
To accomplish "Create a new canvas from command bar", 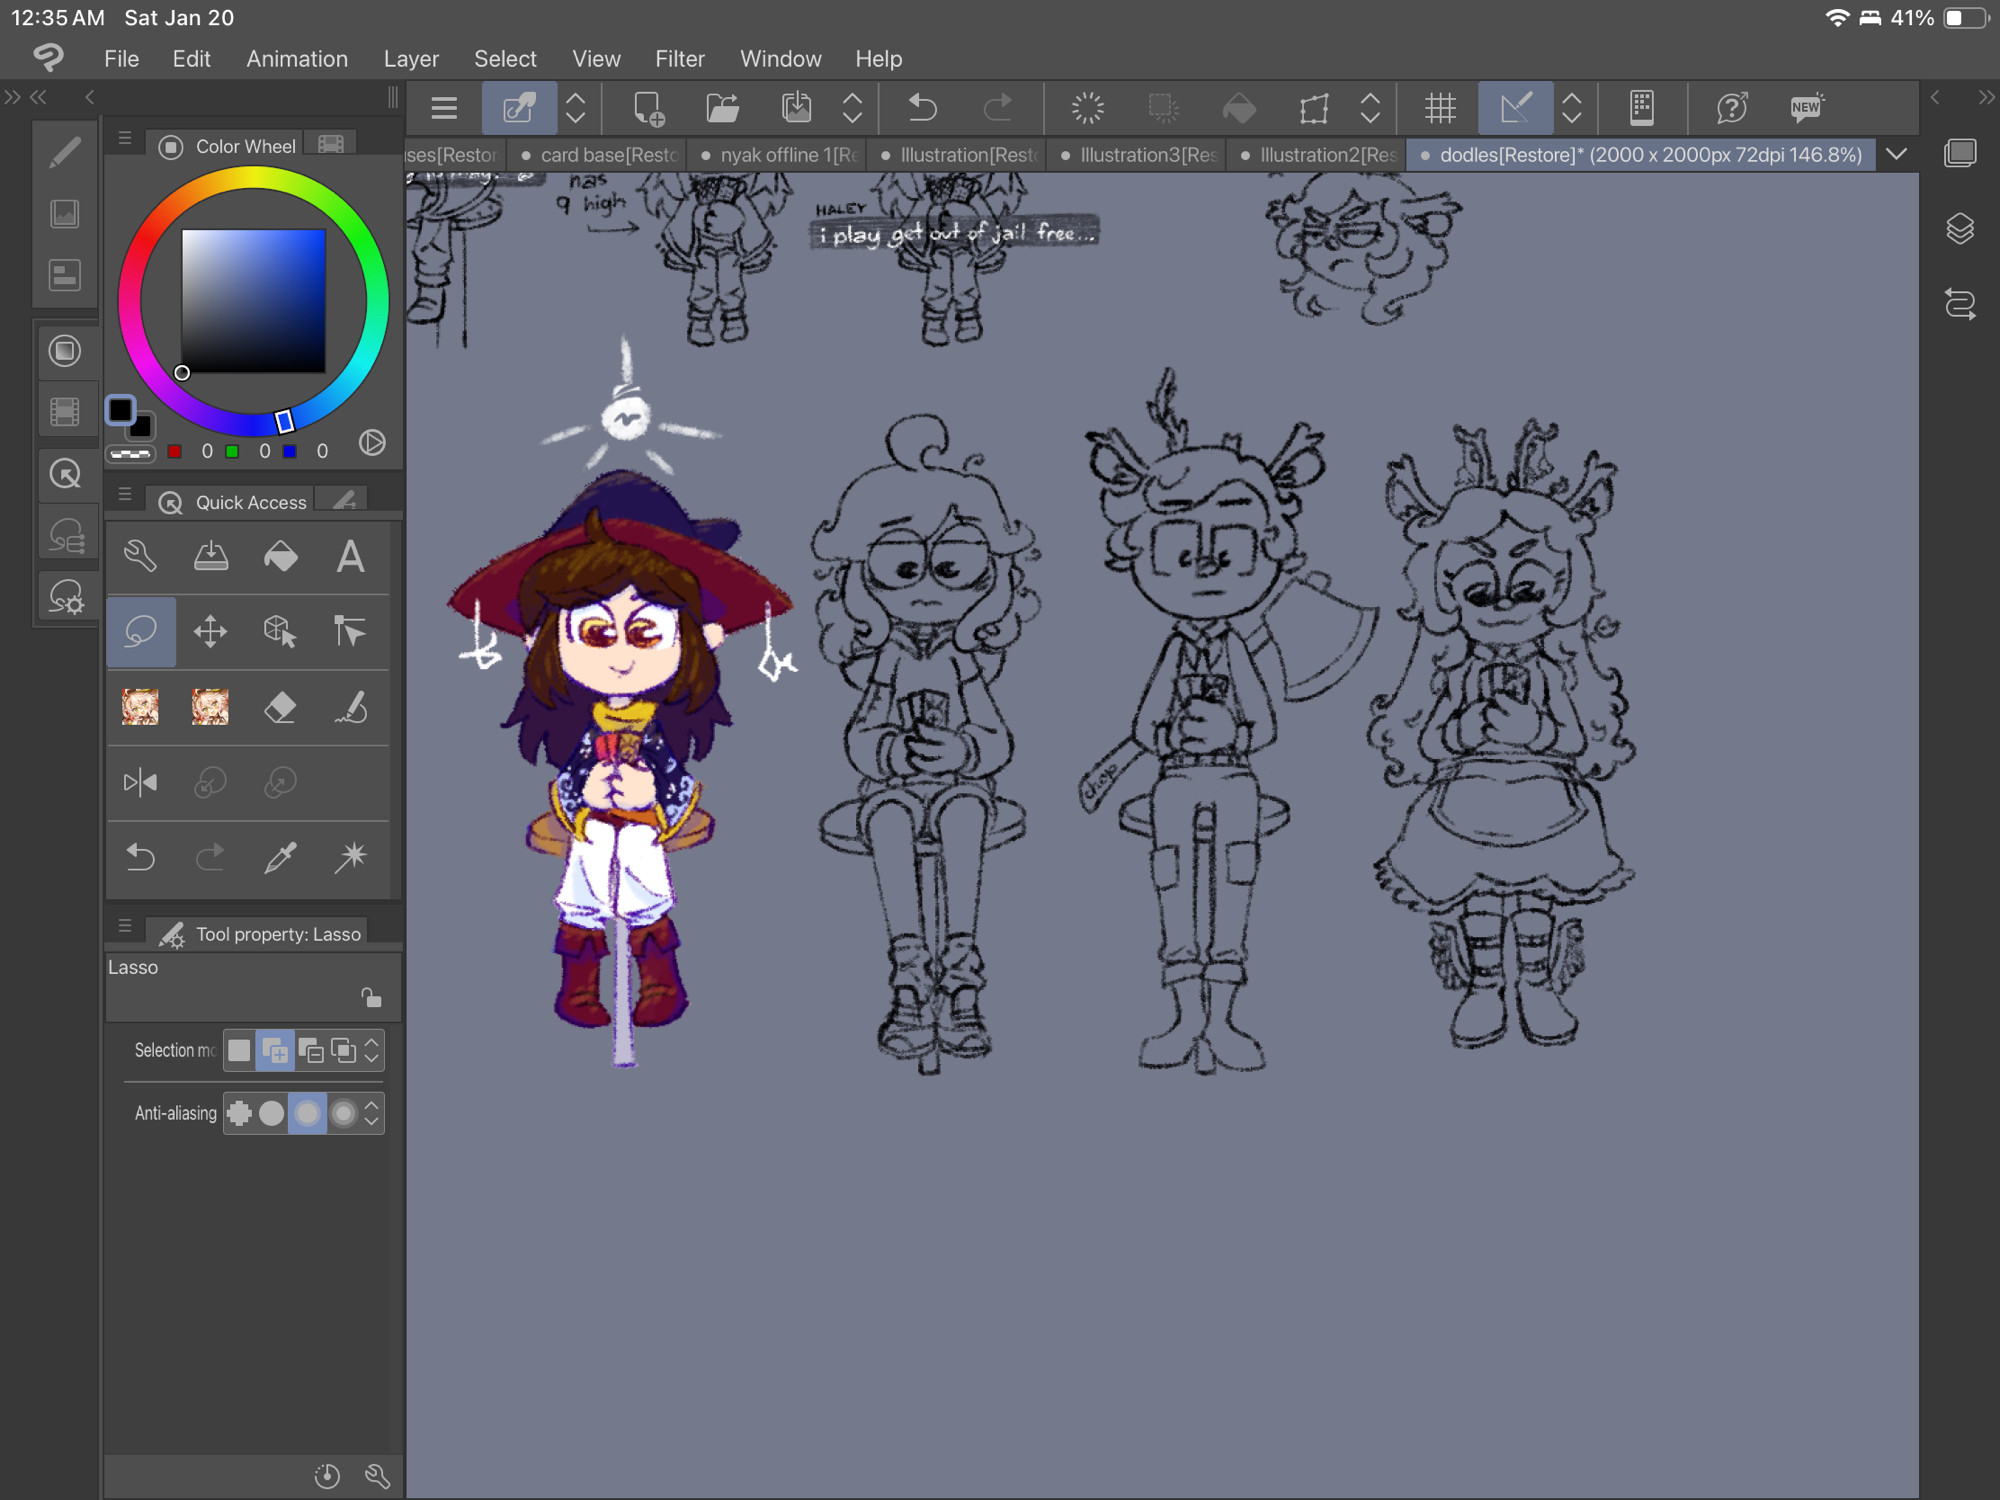I will coord(648,108).
